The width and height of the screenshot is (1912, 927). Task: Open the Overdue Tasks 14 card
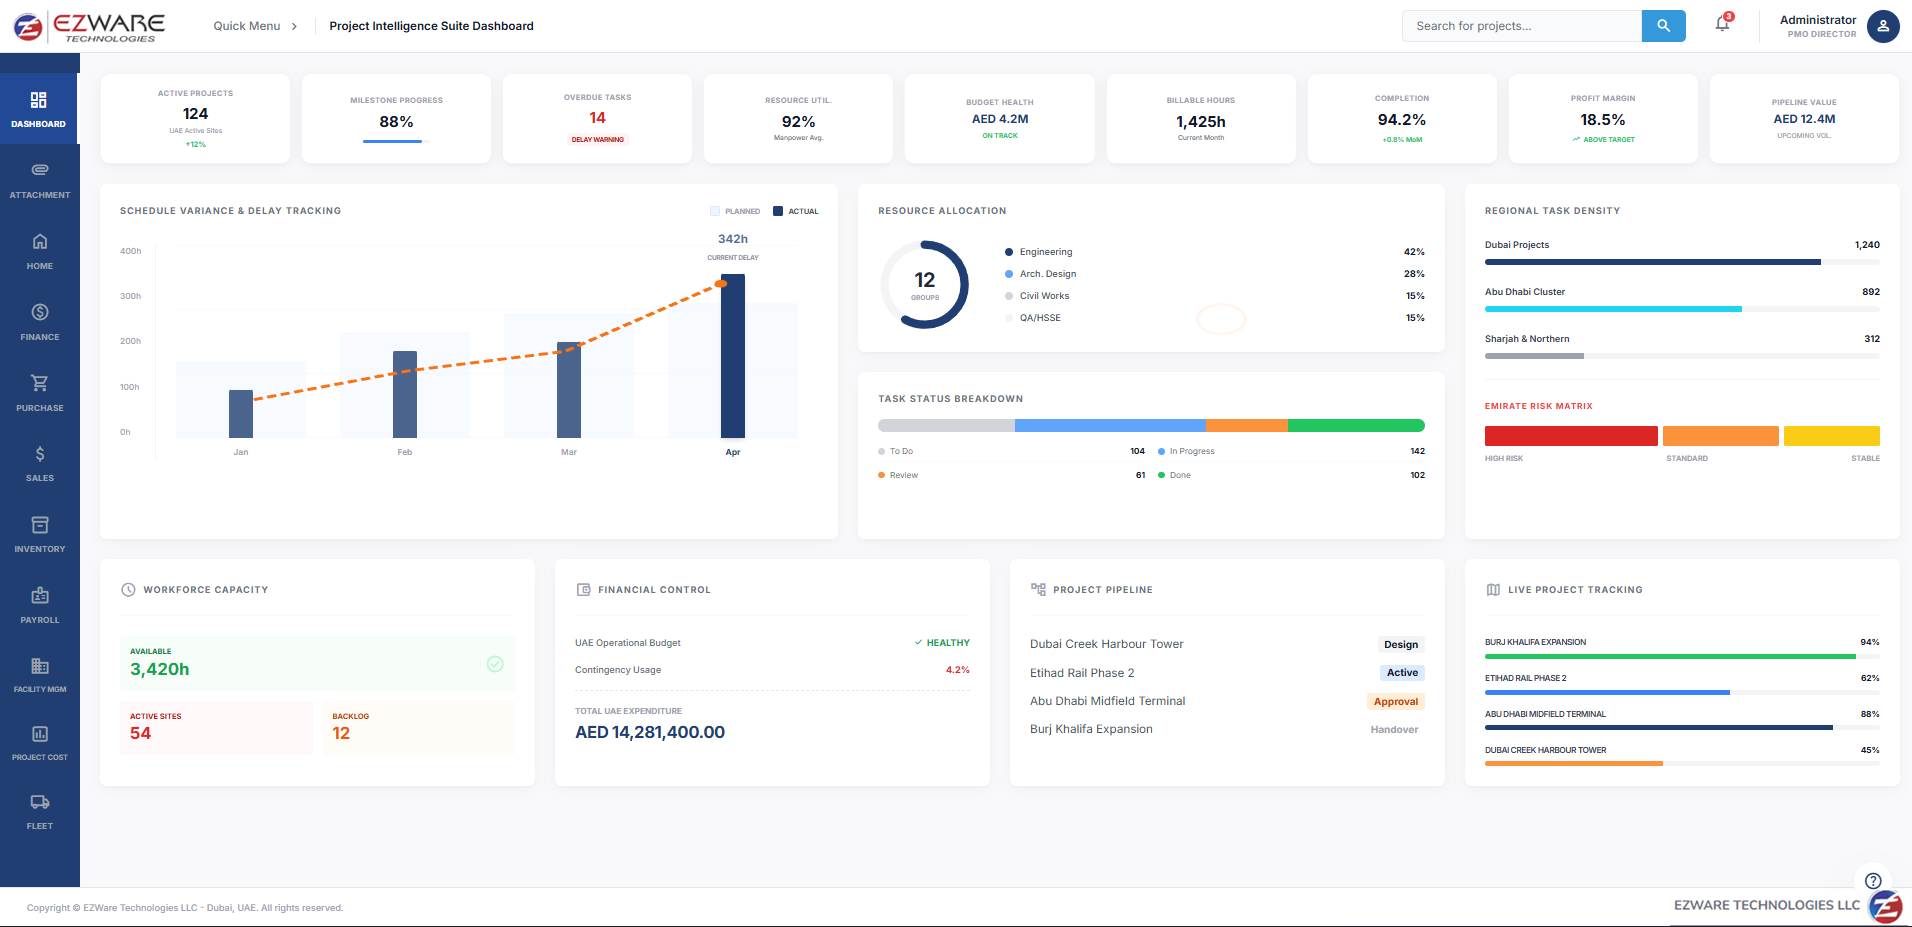pos(598,118)
